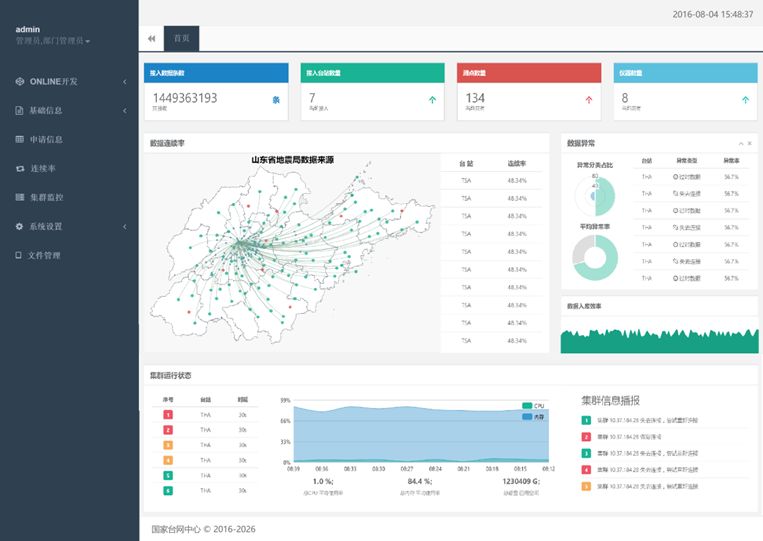Click the 申请信息 table icon

click(20, 139)
